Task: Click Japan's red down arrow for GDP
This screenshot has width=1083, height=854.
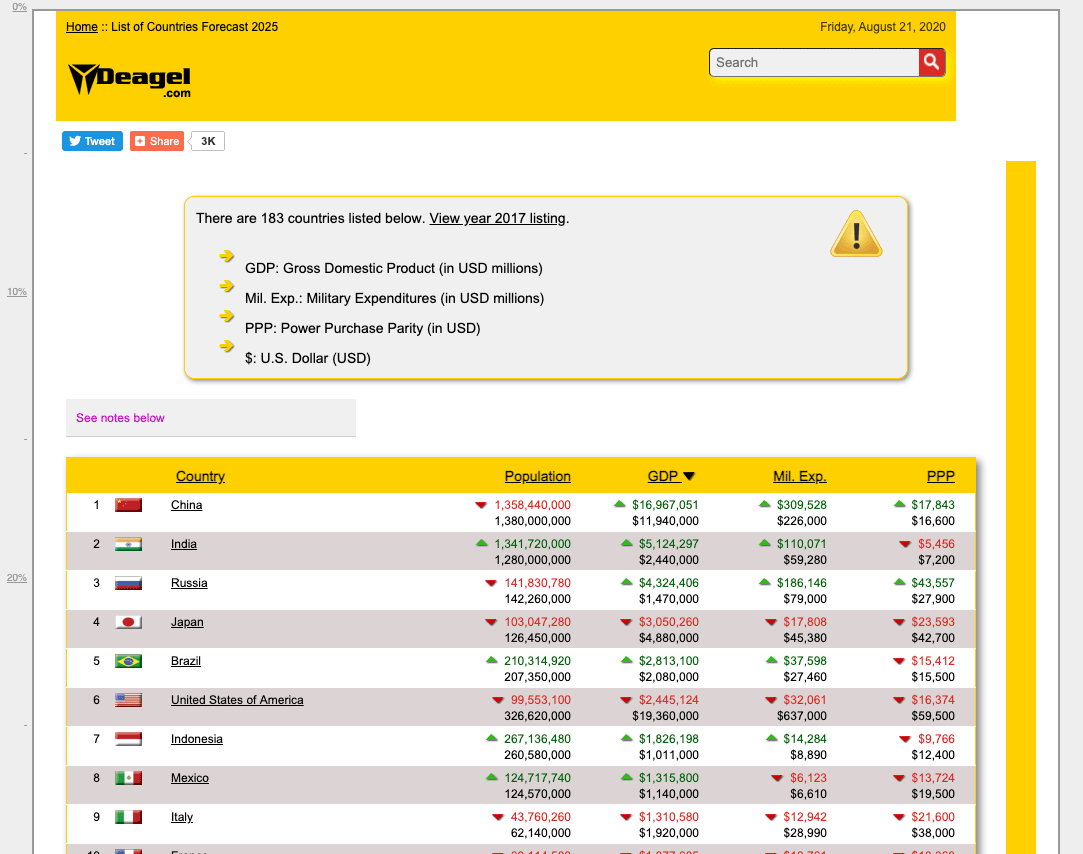Action: pyautogui.click(x=626, y=622)
